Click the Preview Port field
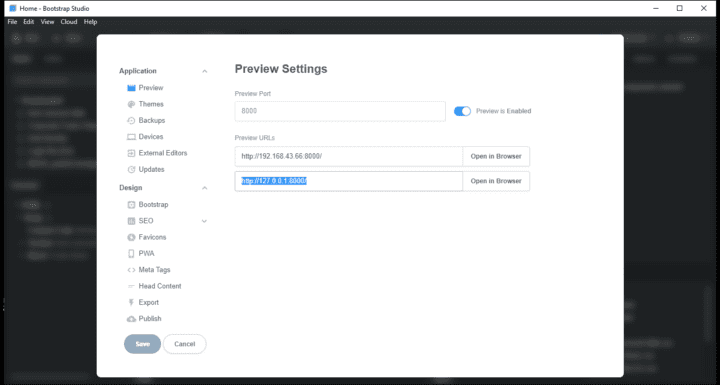 tap(340, 111)
